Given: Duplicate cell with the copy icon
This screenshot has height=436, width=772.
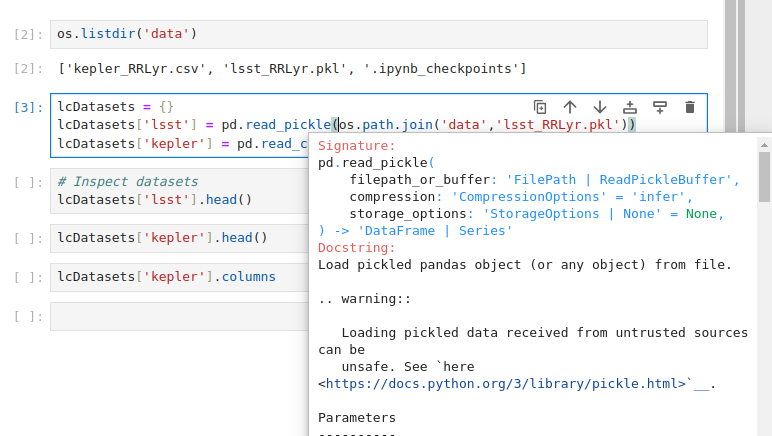Looking at the screenshot, I should point(540,107).
